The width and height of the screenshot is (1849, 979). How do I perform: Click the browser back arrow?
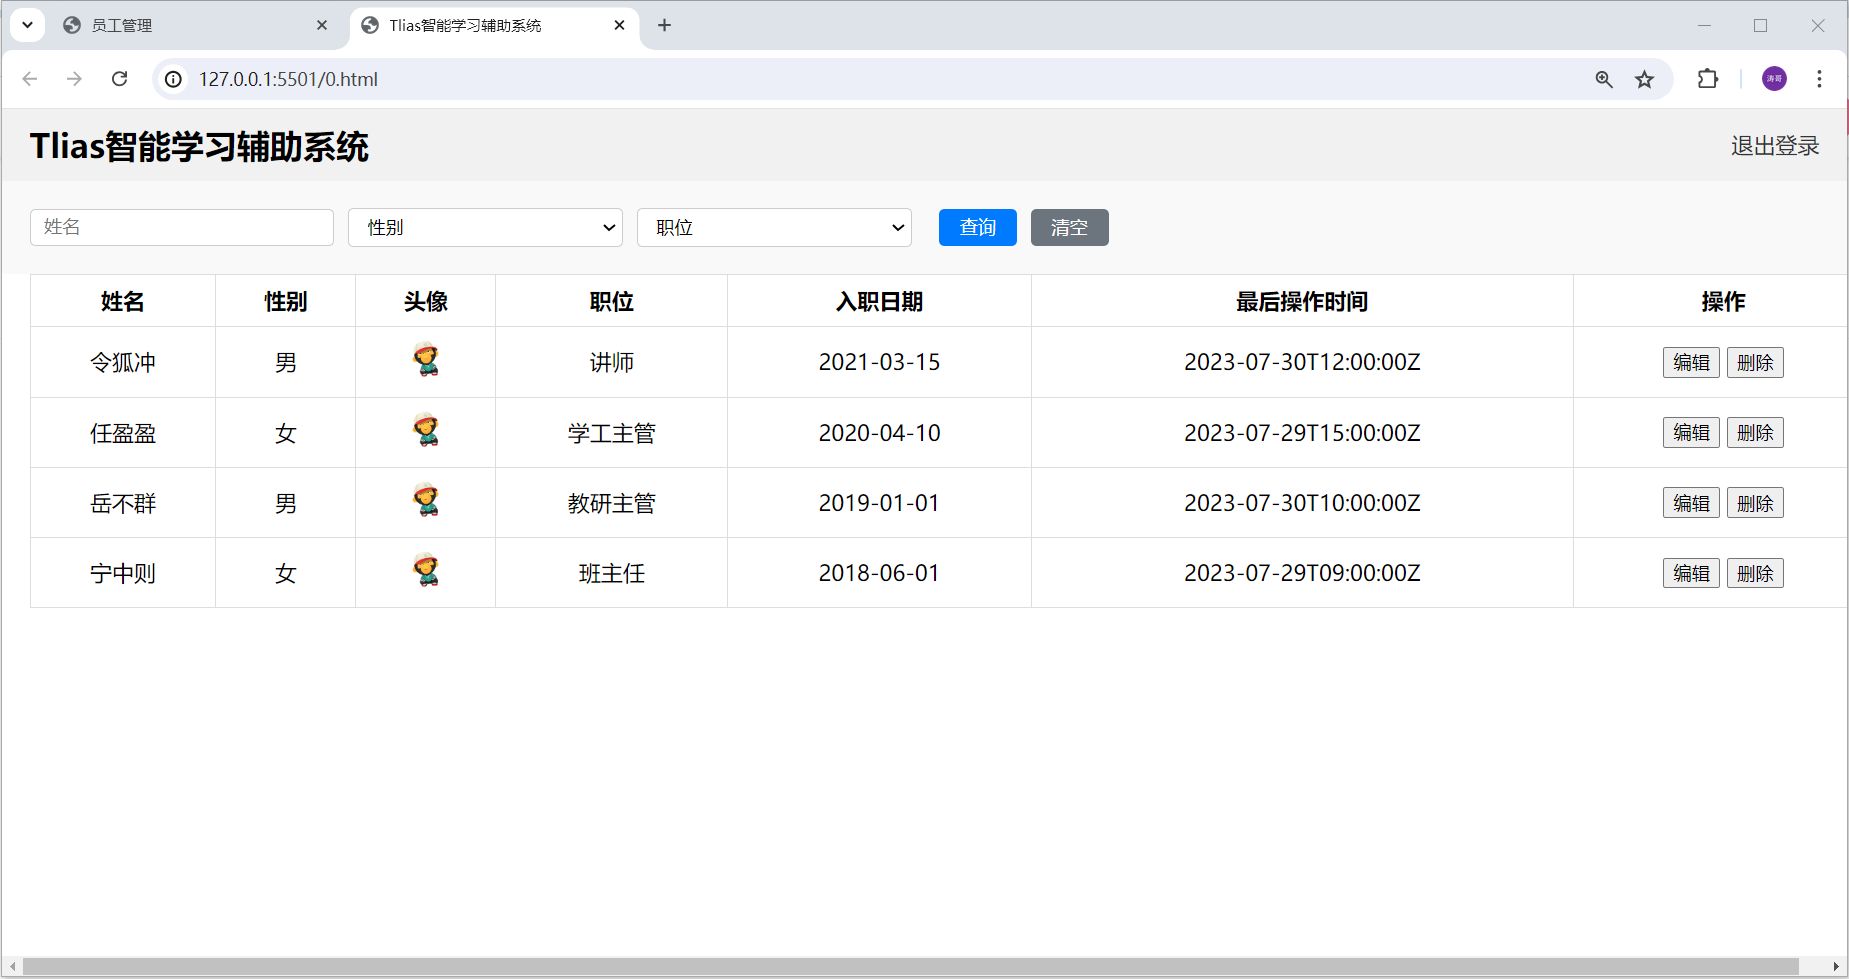(x=30, y=79)
